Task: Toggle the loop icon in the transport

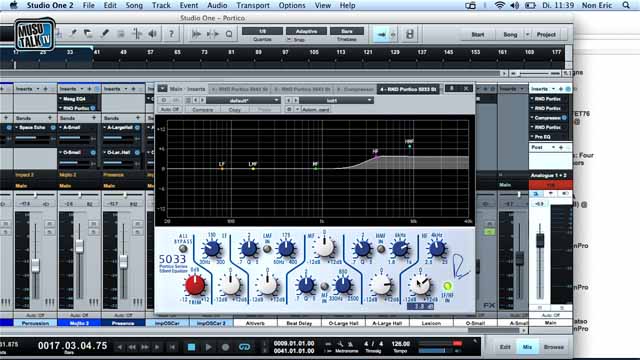Action: click(244, 347)
